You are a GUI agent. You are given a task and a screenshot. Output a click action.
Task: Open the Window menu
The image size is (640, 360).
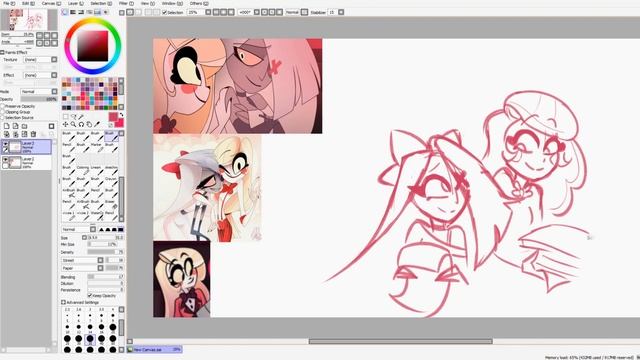pos(171,3)
